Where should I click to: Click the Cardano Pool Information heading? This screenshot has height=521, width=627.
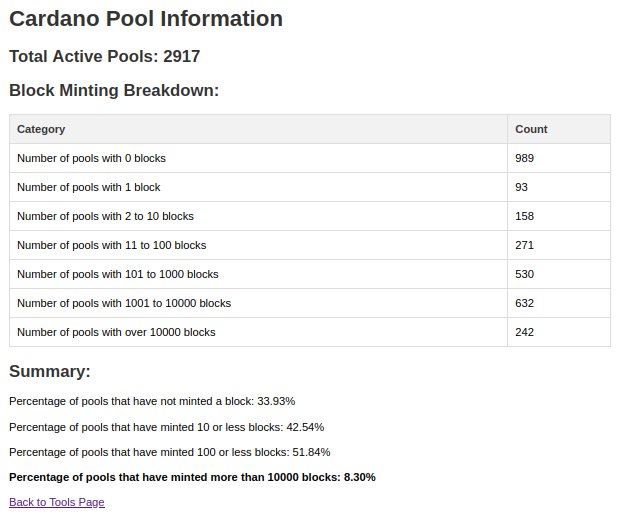pyautogui.click(x=146, y=19)
